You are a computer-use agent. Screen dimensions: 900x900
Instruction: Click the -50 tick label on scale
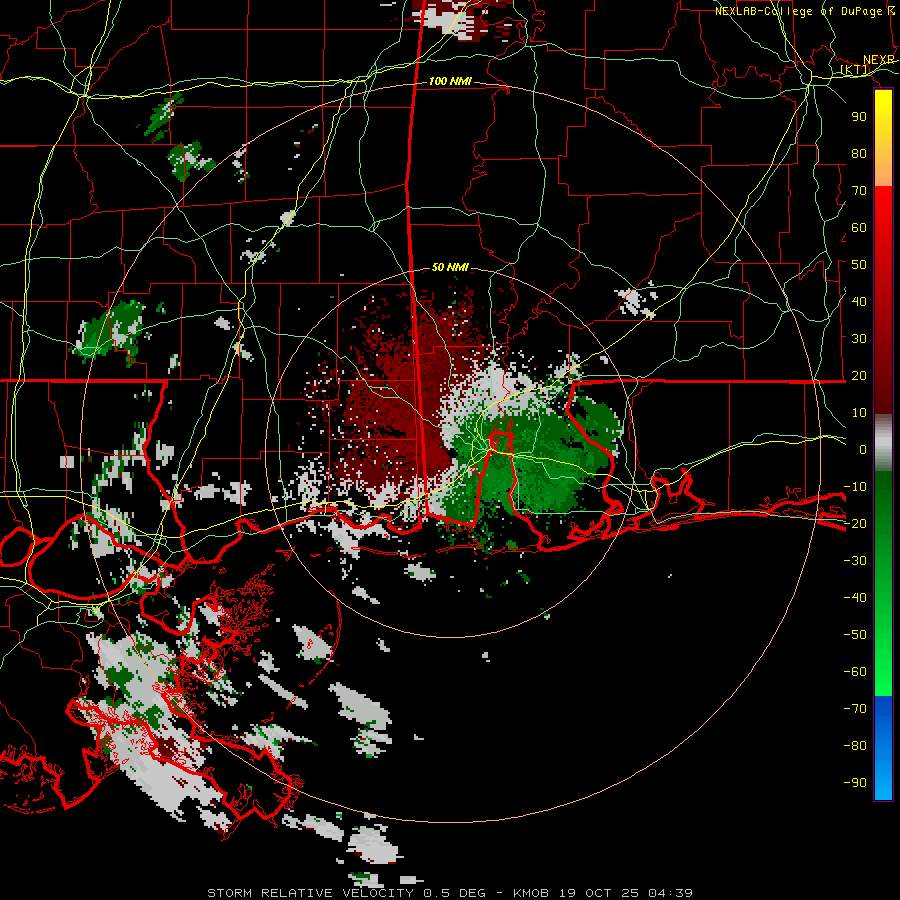pos(855,634)
